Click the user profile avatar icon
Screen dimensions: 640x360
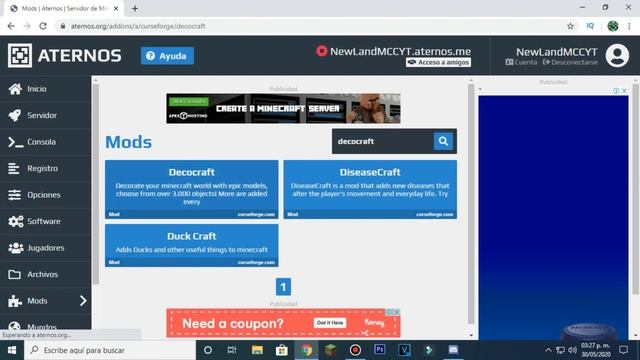[617, 56]
